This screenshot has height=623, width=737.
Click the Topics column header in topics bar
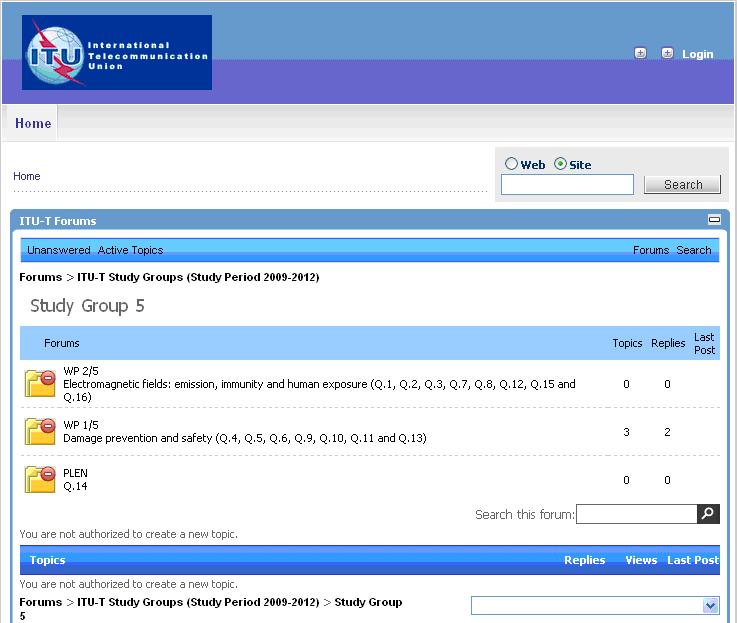point(47,560)
